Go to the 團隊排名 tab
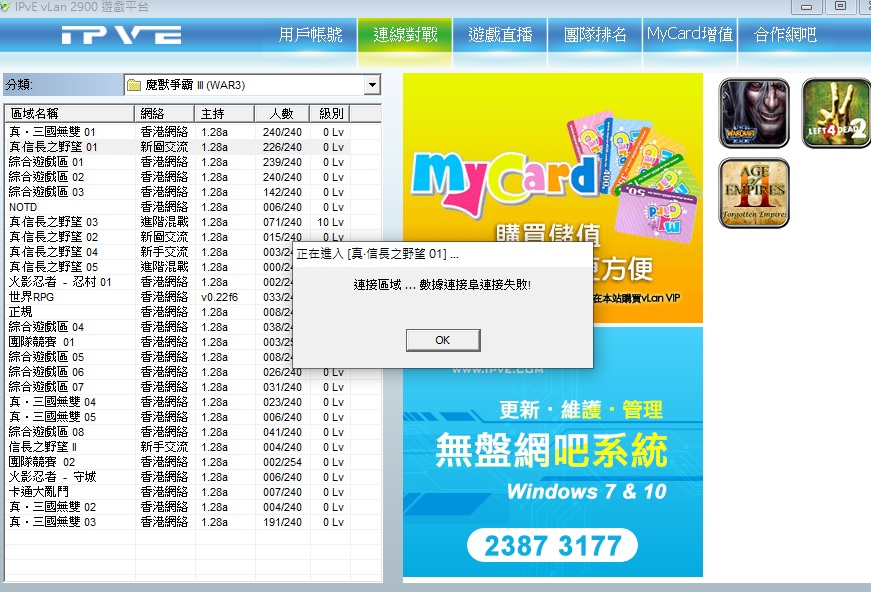871x592 pixels. click(595, 35)
